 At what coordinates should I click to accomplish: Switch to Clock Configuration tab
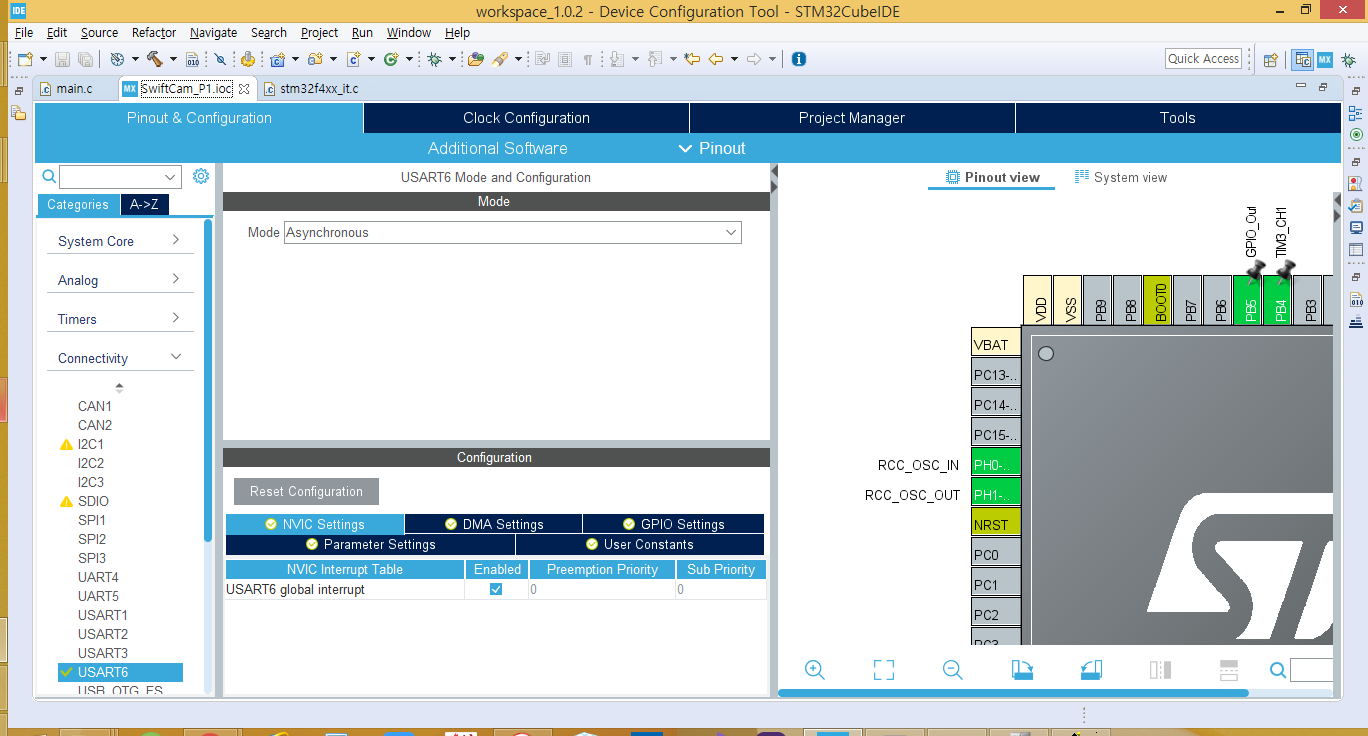click(526, 118)
